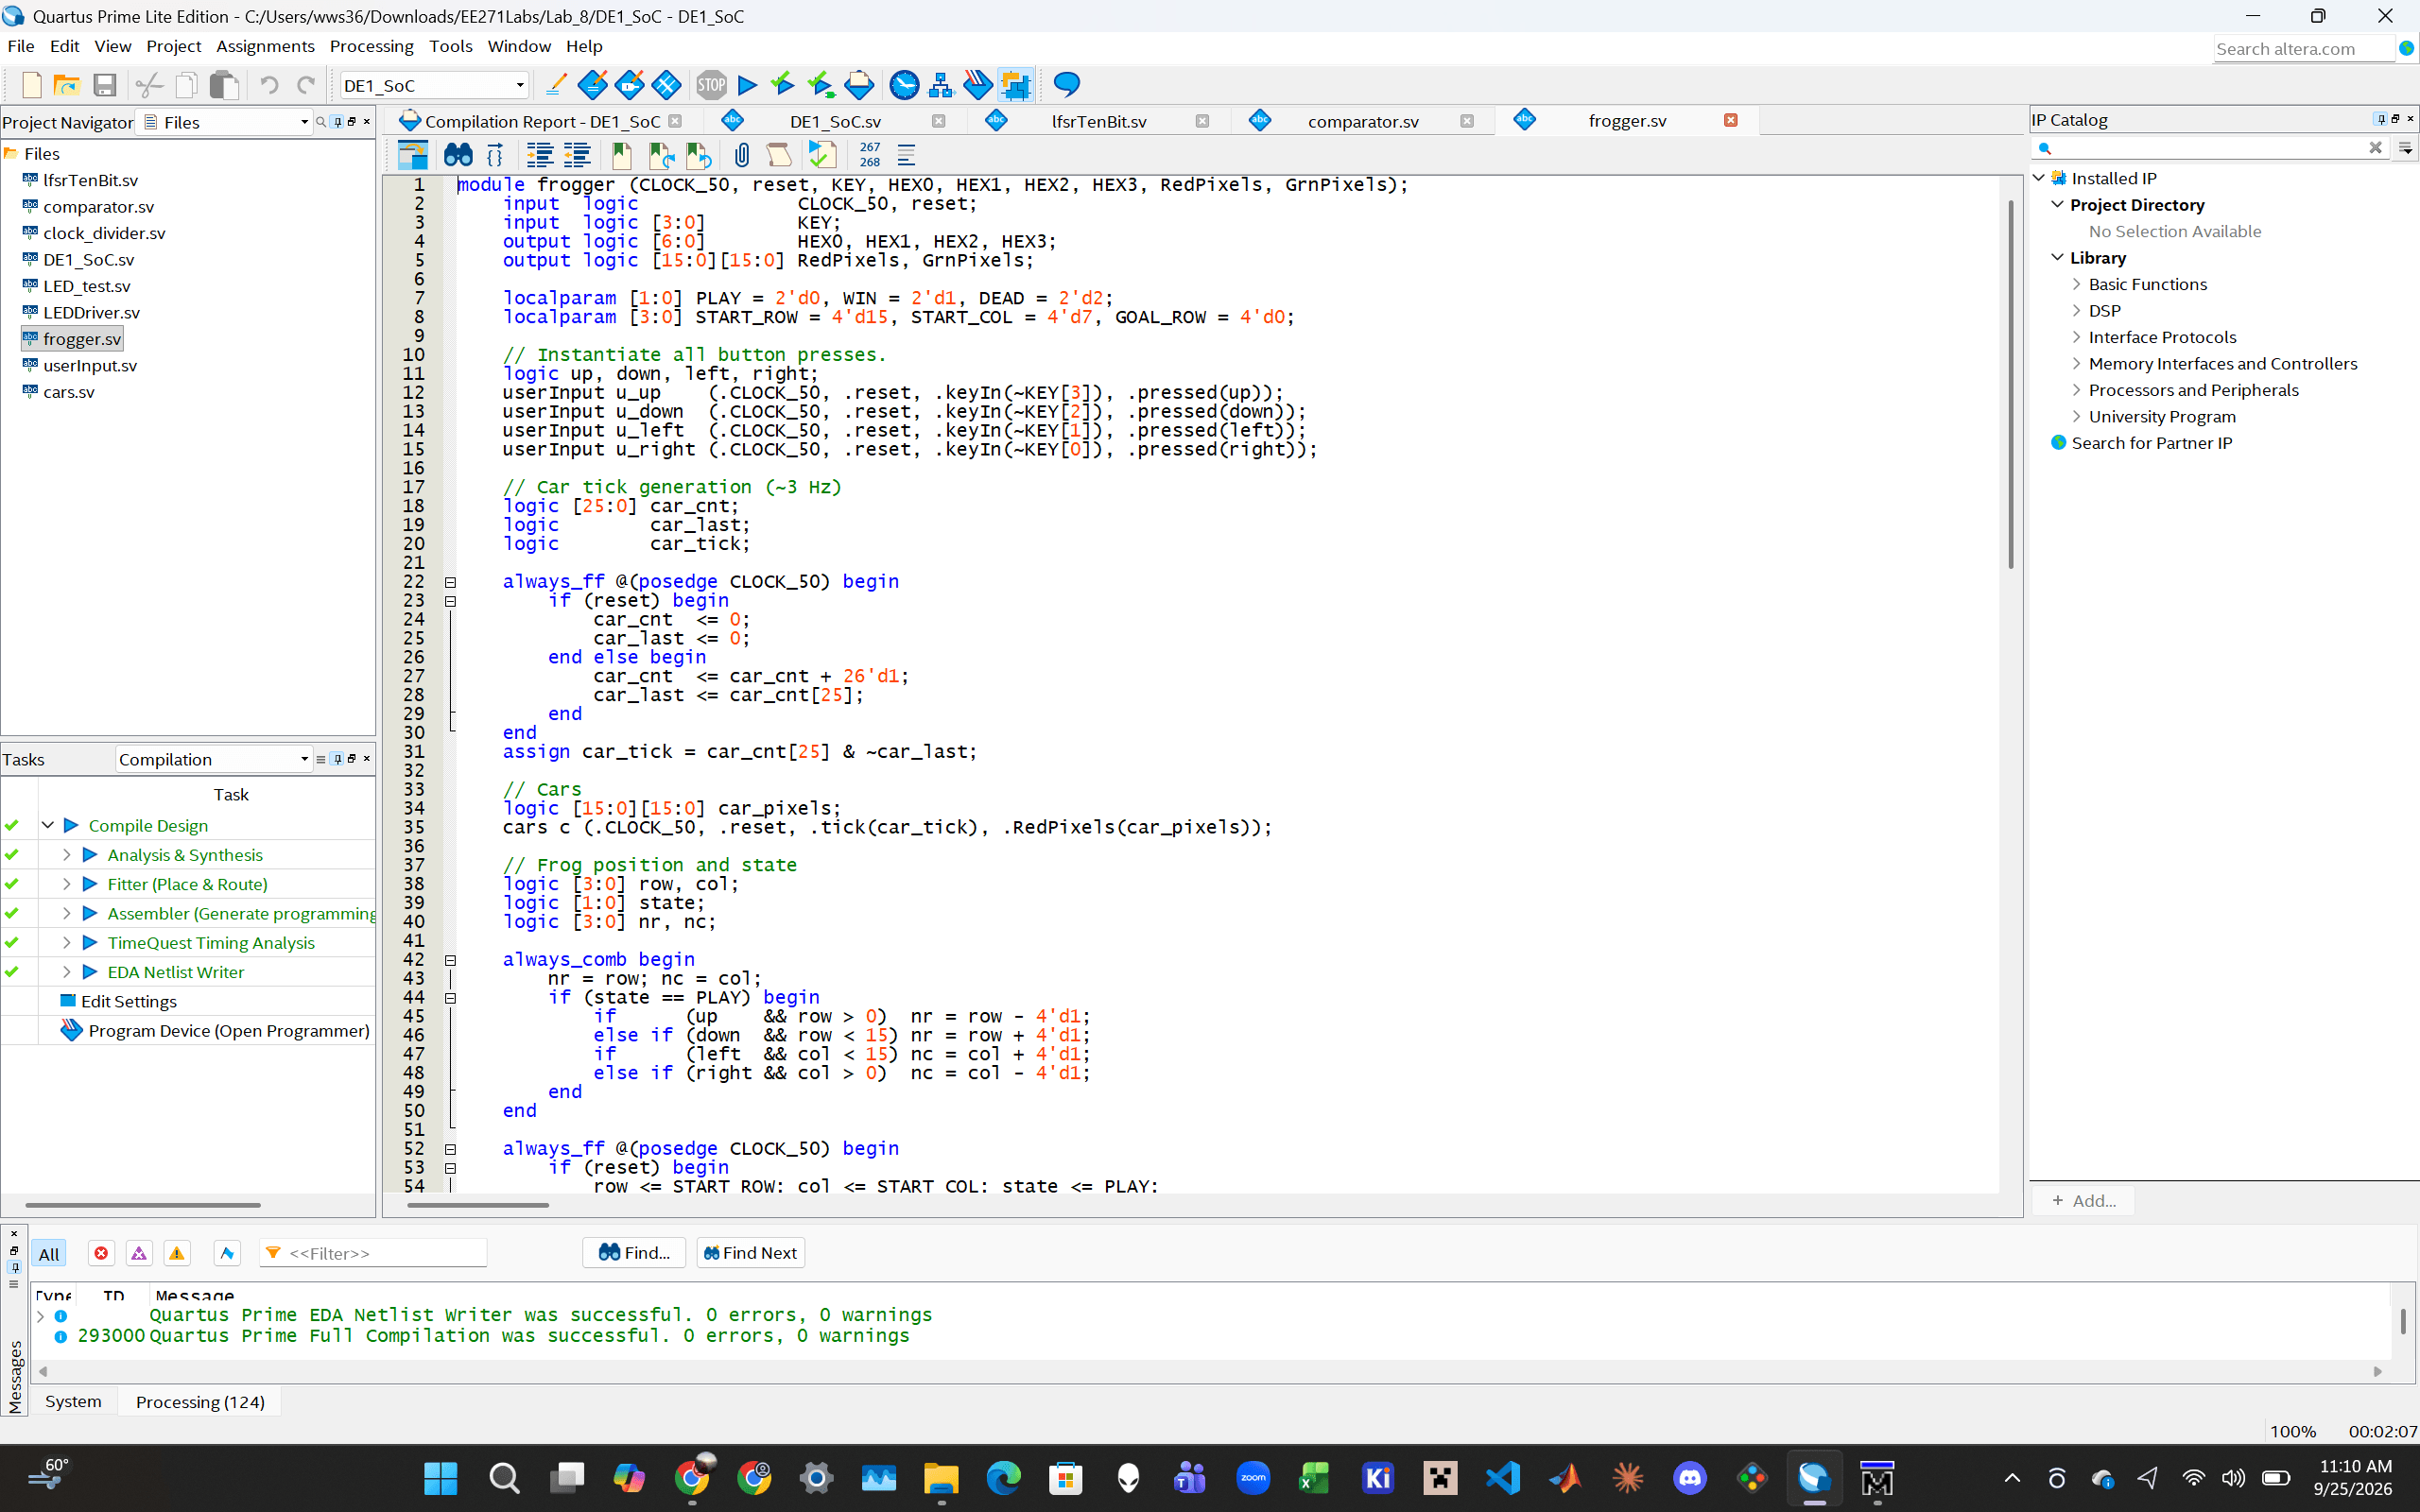Toggle the yellow warning messages filter
The height and width of the screenshot is (1512, 2420).
[177, 1253]
